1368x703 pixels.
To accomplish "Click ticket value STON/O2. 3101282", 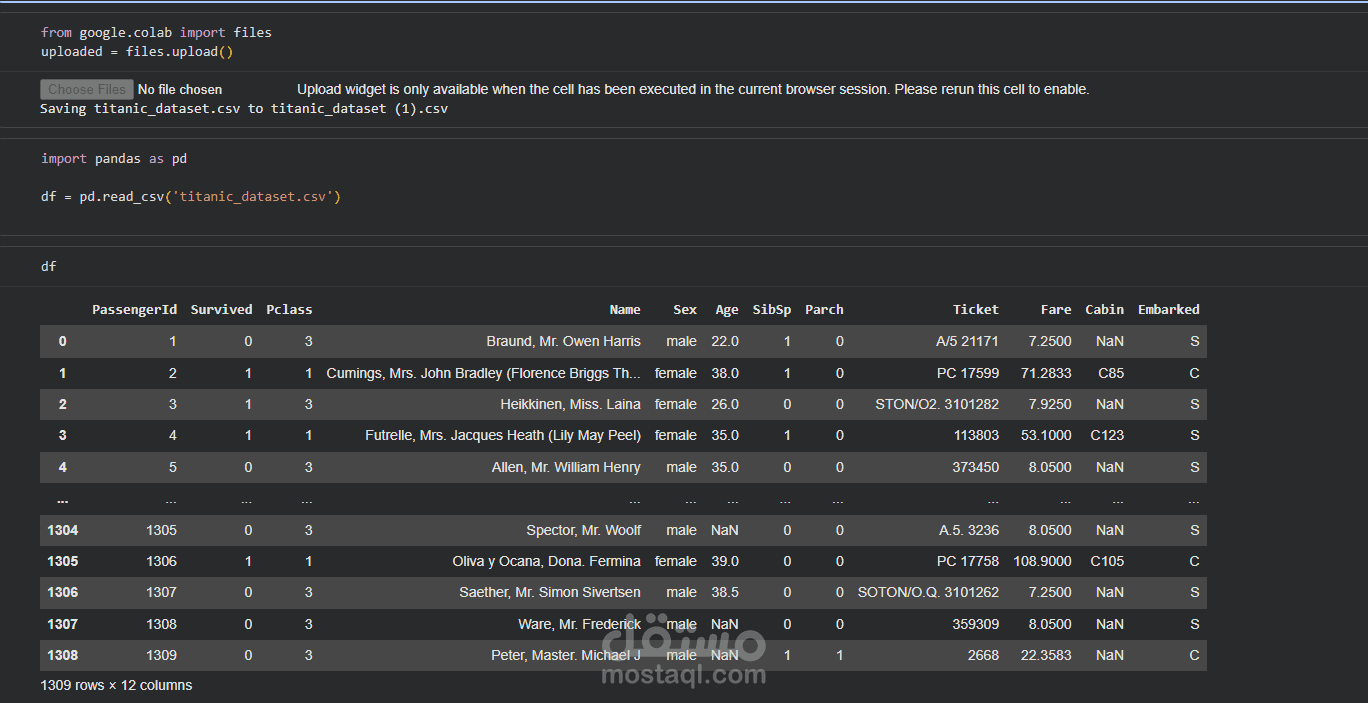I will coord(936,404).
